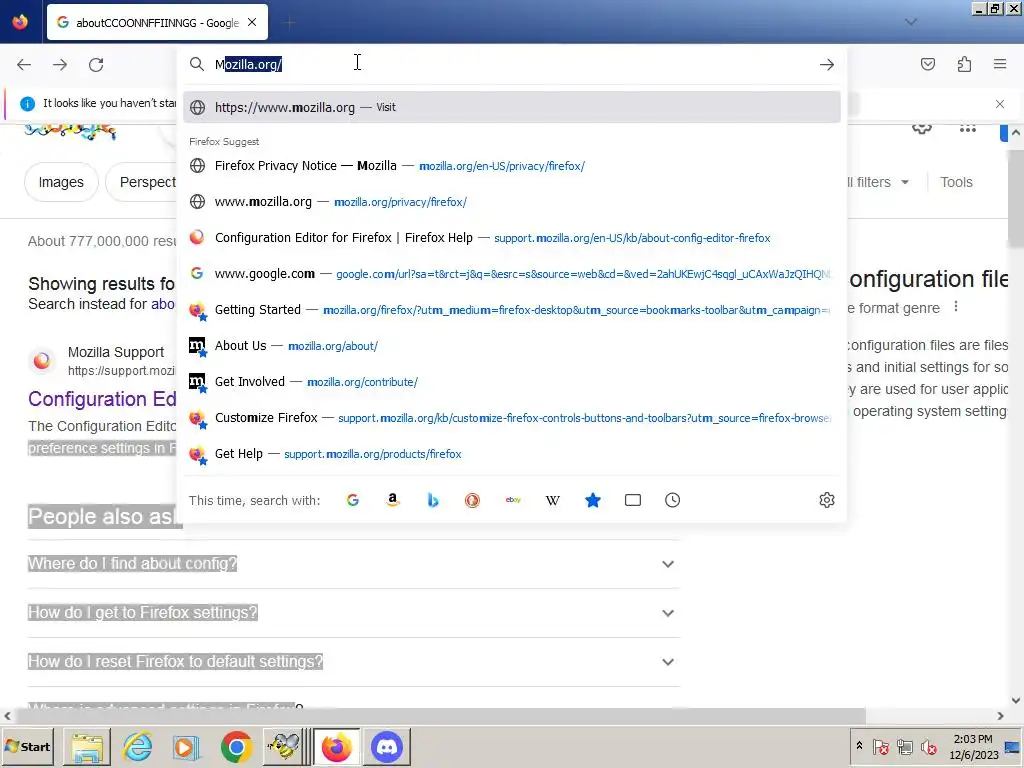This screenshot has height=768, width=1024.
Task: Open Google apps grid icon
Action: 968,129
